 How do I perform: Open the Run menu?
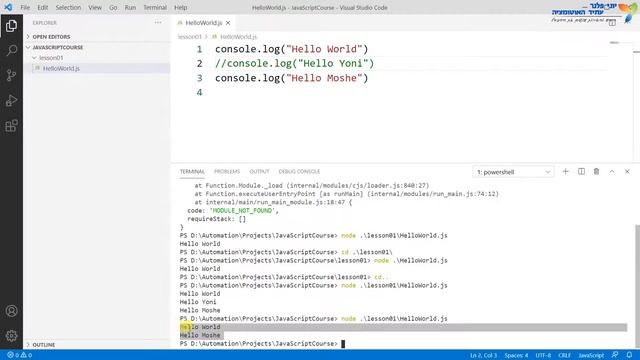130,7
